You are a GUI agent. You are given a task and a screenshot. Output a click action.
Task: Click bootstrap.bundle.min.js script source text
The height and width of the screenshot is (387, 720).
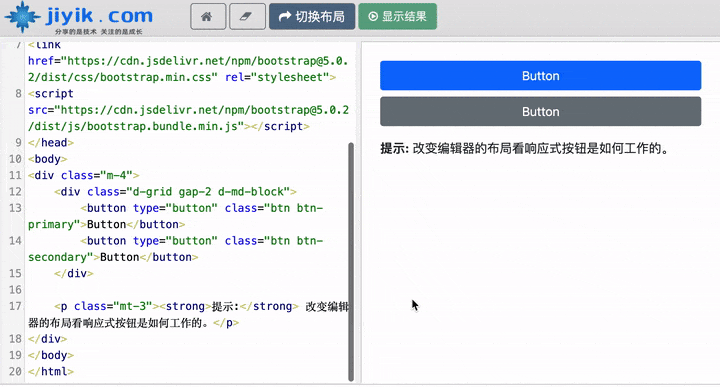(188, 118)
